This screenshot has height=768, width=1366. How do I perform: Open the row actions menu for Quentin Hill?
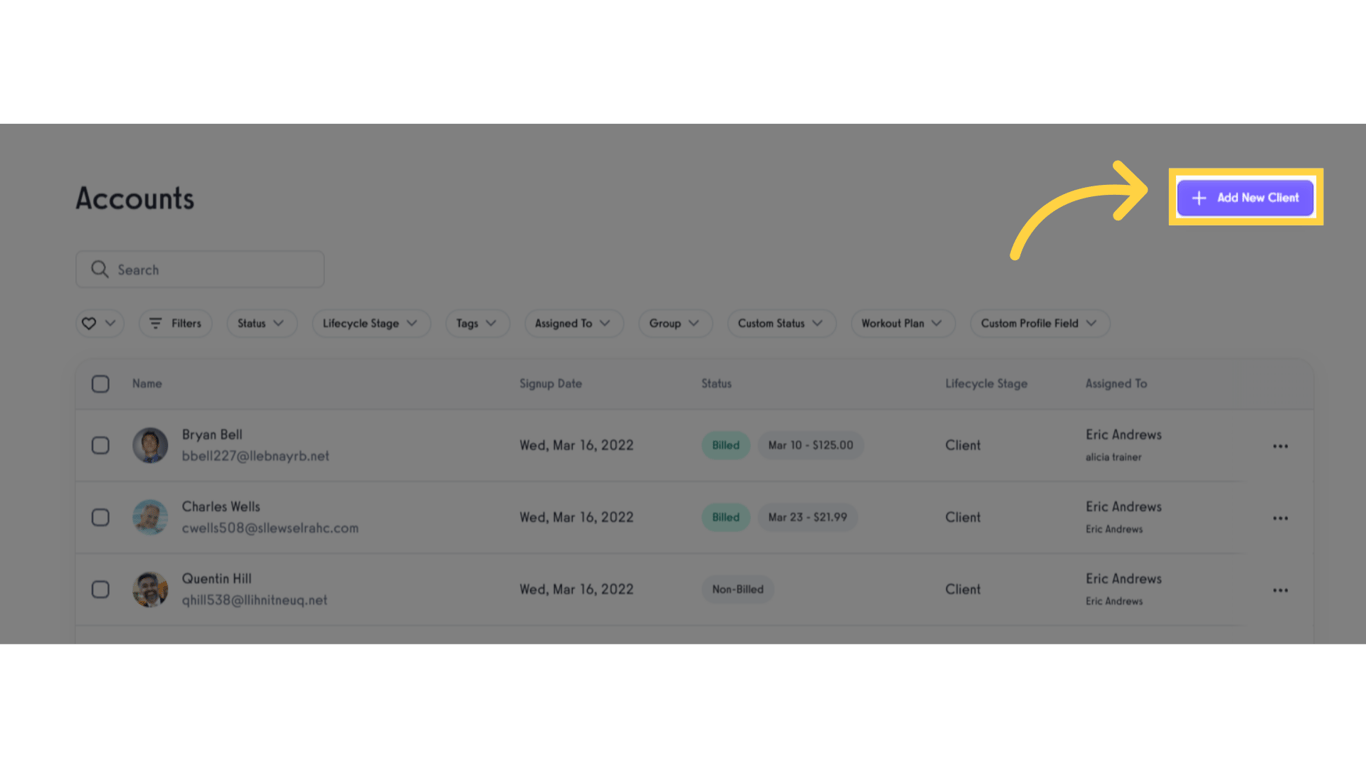click(1280, 590)
